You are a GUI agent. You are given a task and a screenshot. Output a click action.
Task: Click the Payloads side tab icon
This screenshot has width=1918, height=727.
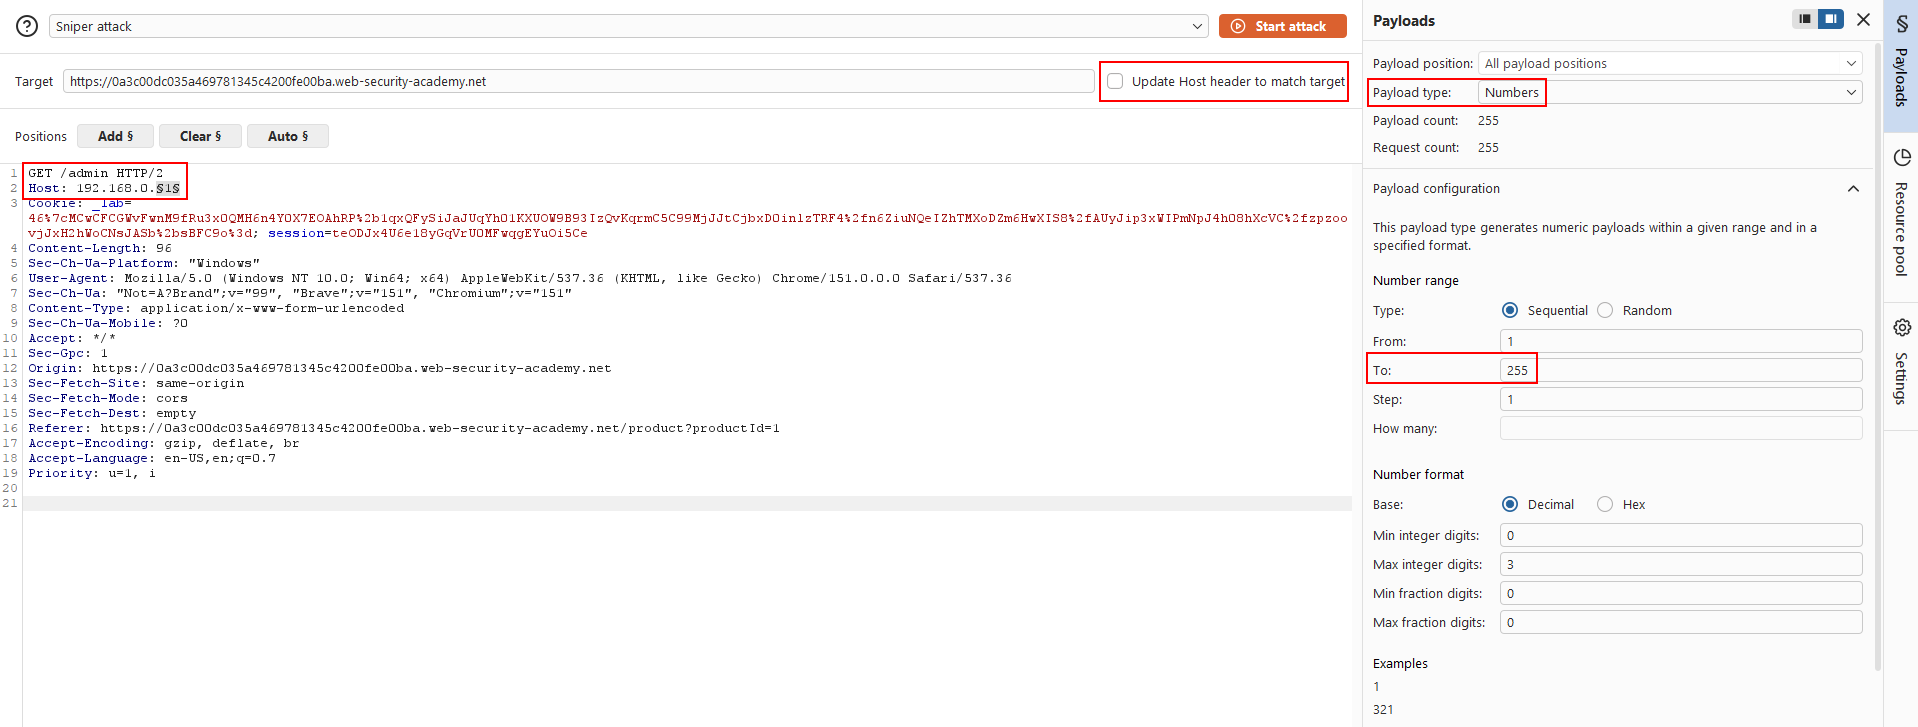pyautogui.click(x=1901, y=23)
